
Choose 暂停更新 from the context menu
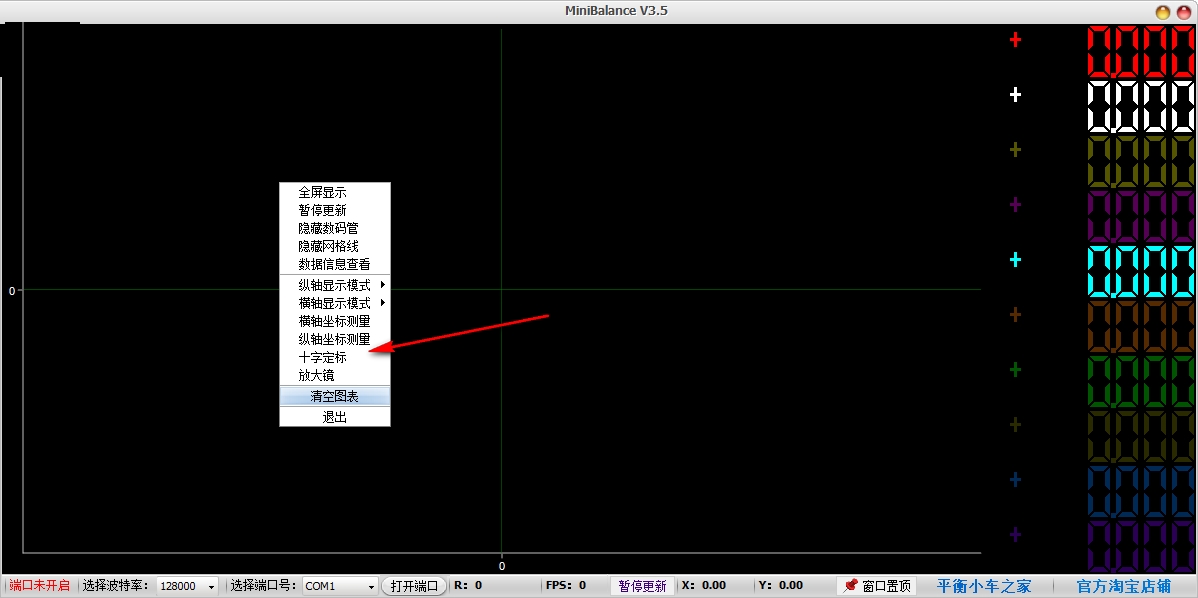click(335, 210)
